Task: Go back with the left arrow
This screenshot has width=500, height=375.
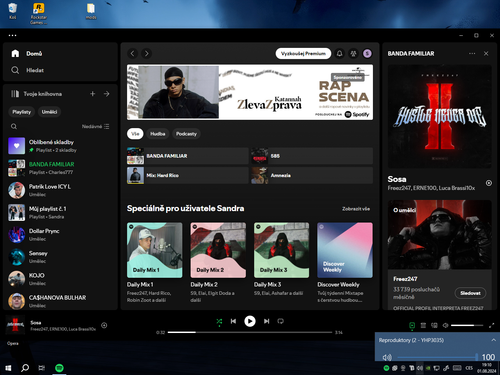Action: pyautogui.click(x=133, y=53)
